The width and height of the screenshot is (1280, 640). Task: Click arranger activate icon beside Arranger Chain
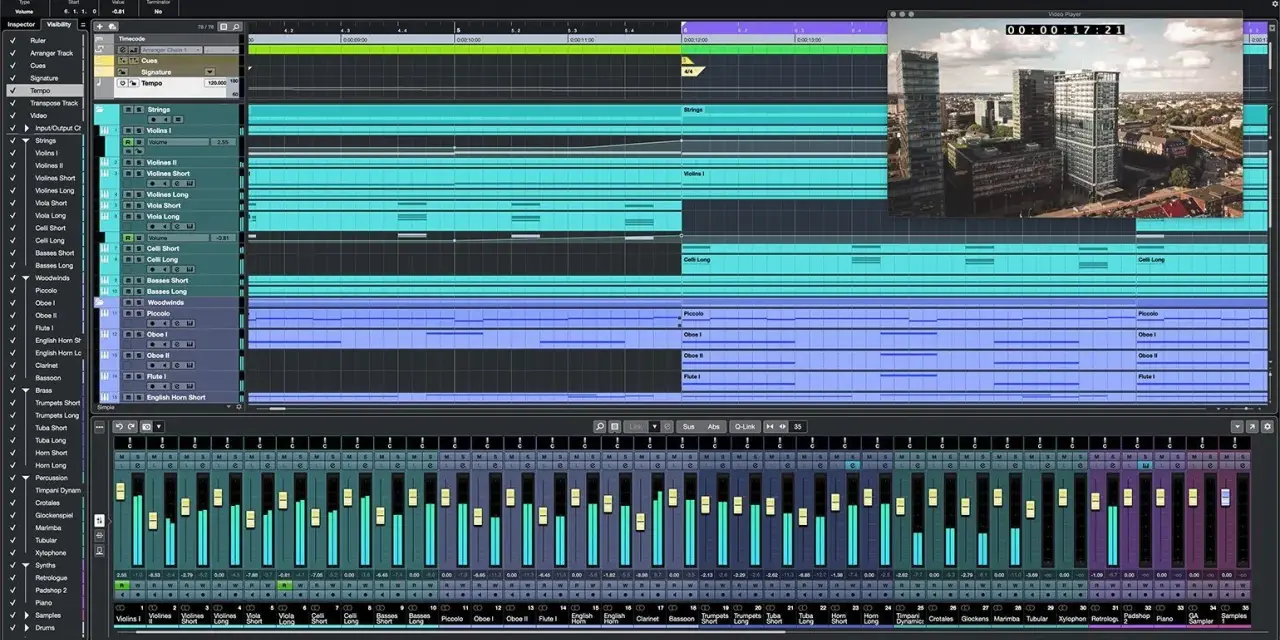point(122,50)
